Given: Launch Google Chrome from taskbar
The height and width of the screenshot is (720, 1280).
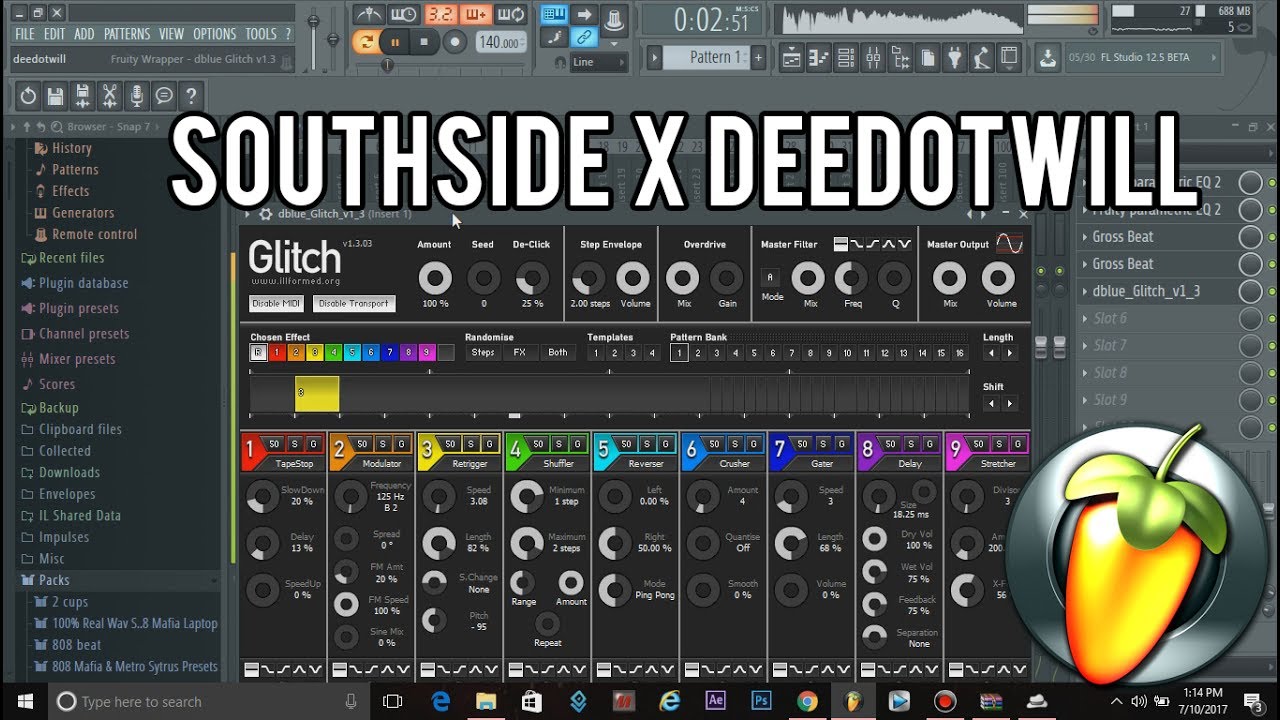Looking at the screenshot, I should coord(807,701).
